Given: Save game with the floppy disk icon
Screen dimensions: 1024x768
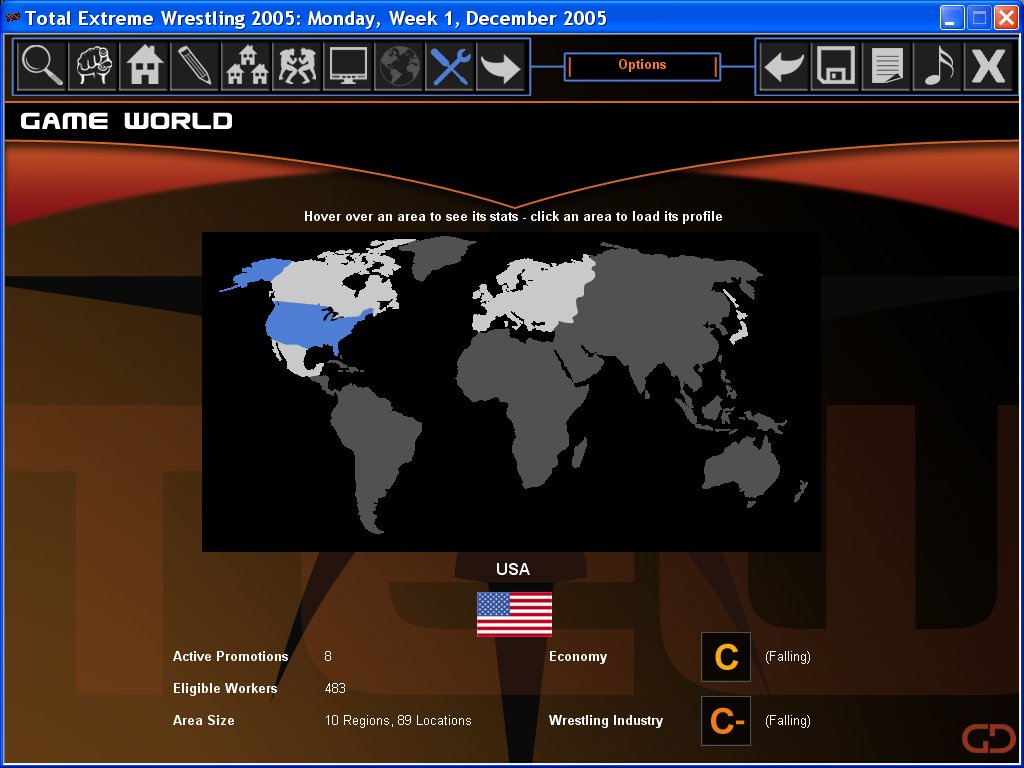Looking at the screenshot, I should (x=835, y=67).
